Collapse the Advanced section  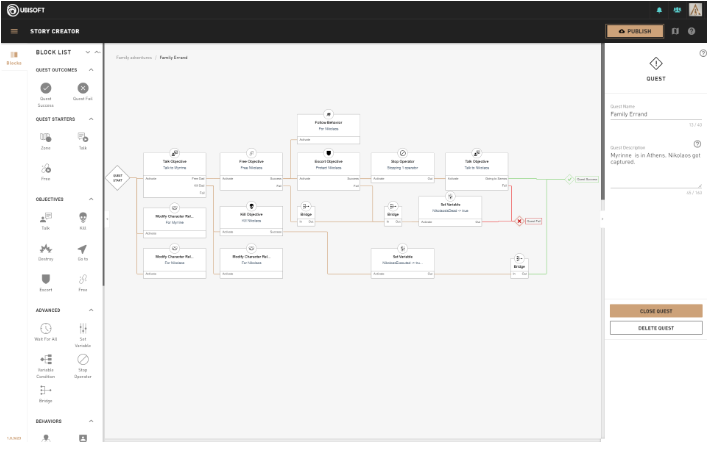point(91,310)
